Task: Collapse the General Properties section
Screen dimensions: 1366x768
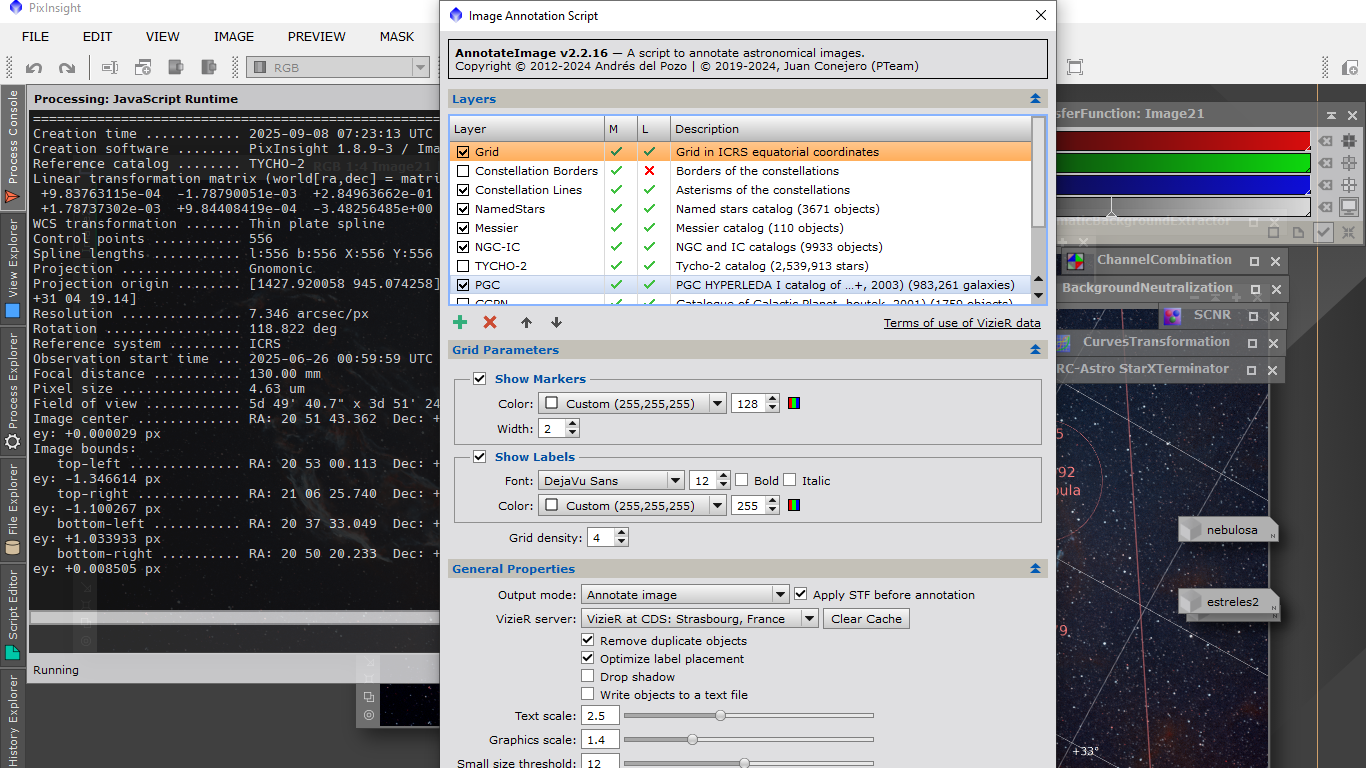Action: 1035,569
